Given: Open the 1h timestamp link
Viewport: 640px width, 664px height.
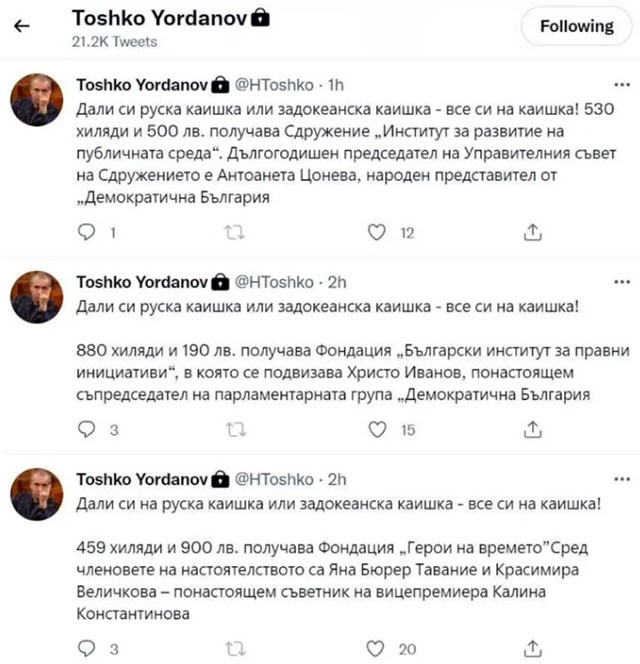Looking at the screenshot, I should tap(335, 84).
